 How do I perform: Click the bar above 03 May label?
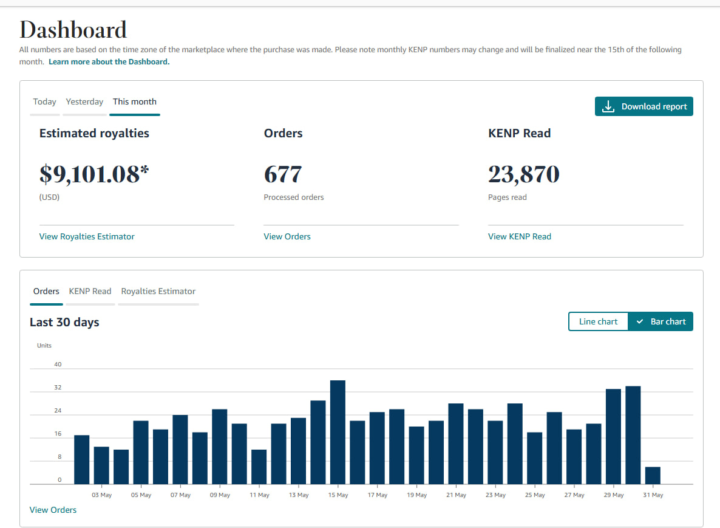click(101, 466)
